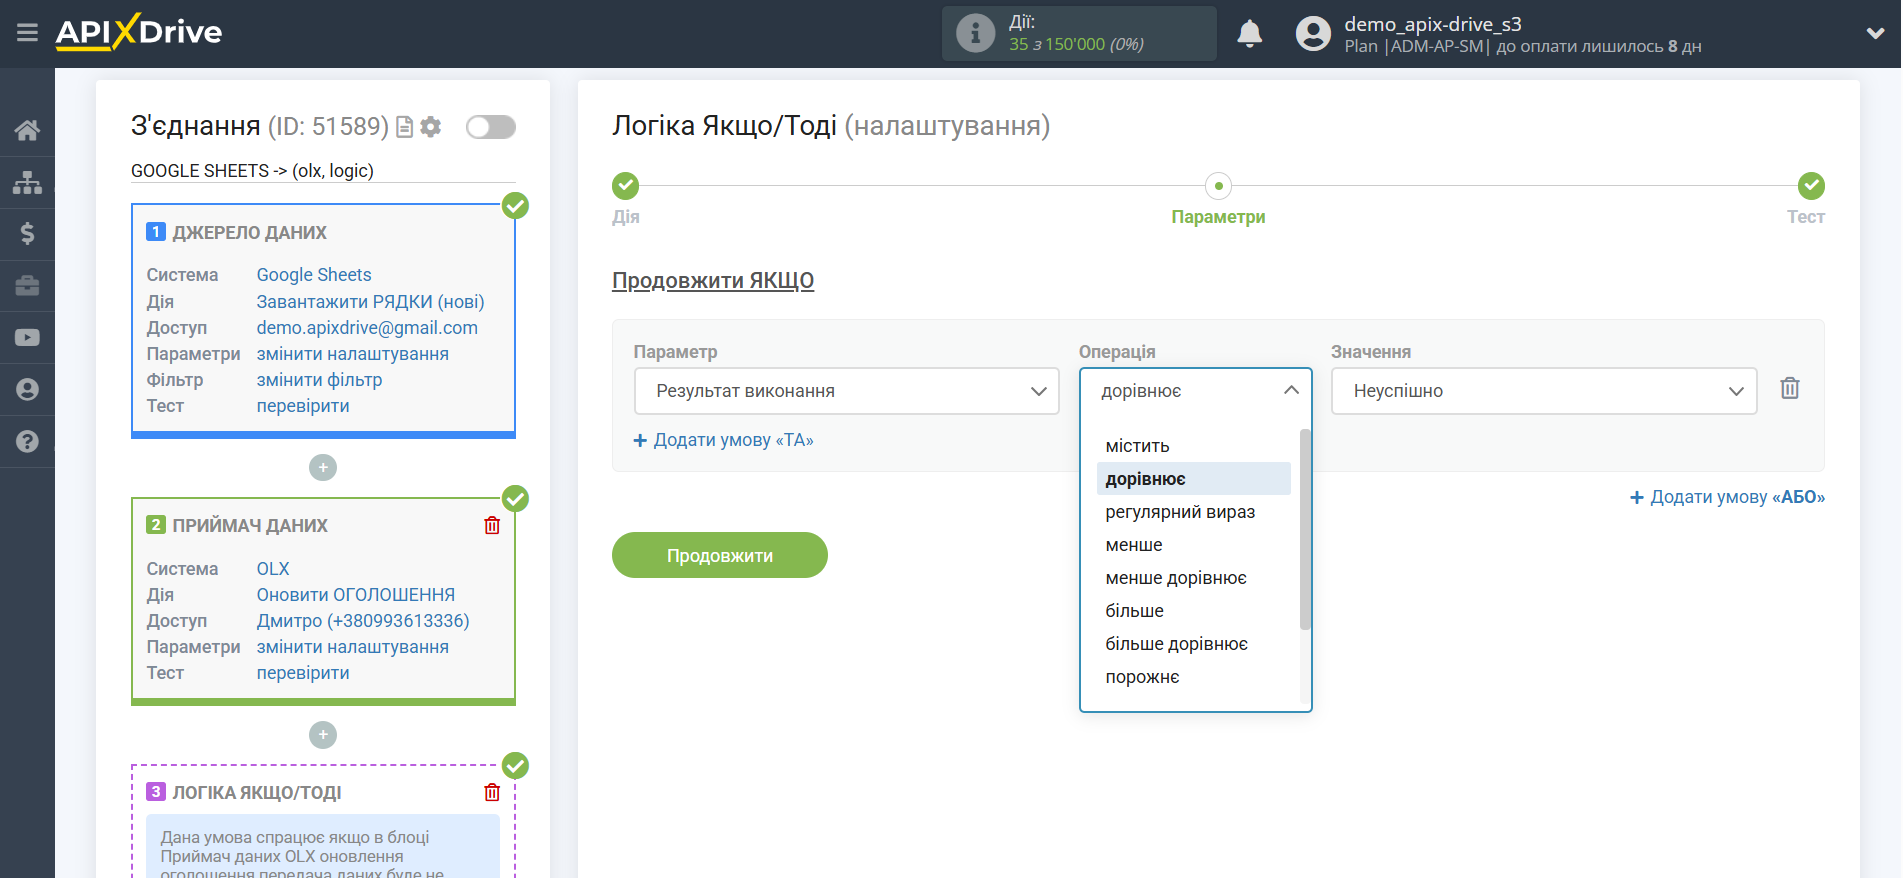This screenshot has height=878, width=1903.
Task: Open the home icon in sidebar
Action: click(x=27, y=130)
